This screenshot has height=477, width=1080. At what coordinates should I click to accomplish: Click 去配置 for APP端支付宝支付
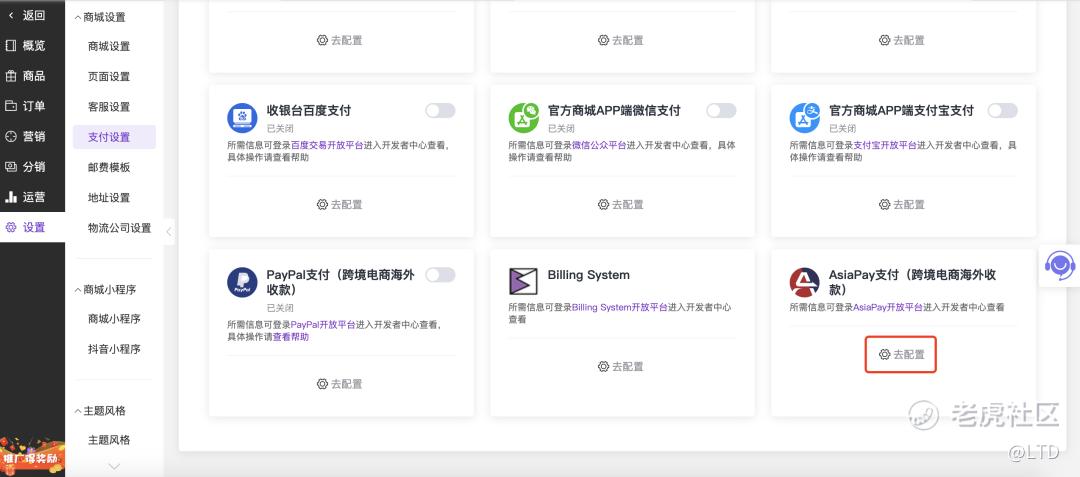pos(902,204)
